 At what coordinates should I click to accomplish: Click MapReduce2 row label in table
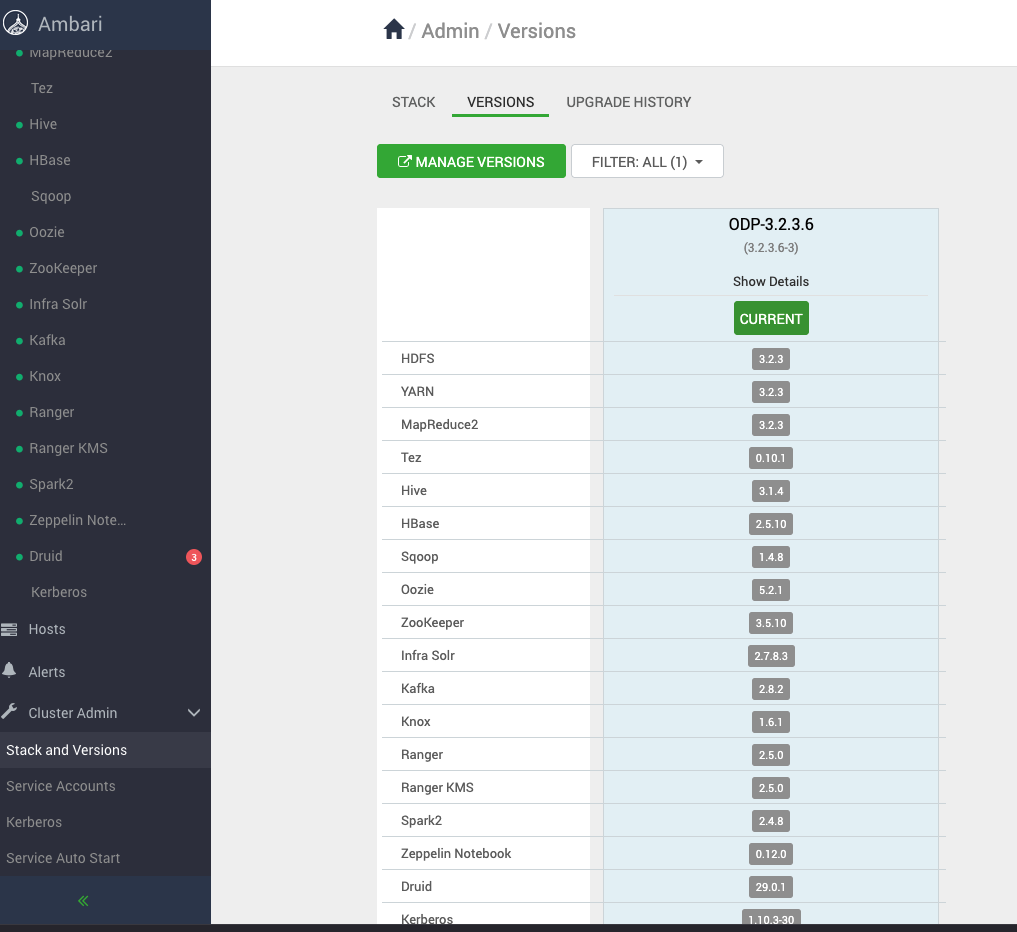tap(439, 424)
